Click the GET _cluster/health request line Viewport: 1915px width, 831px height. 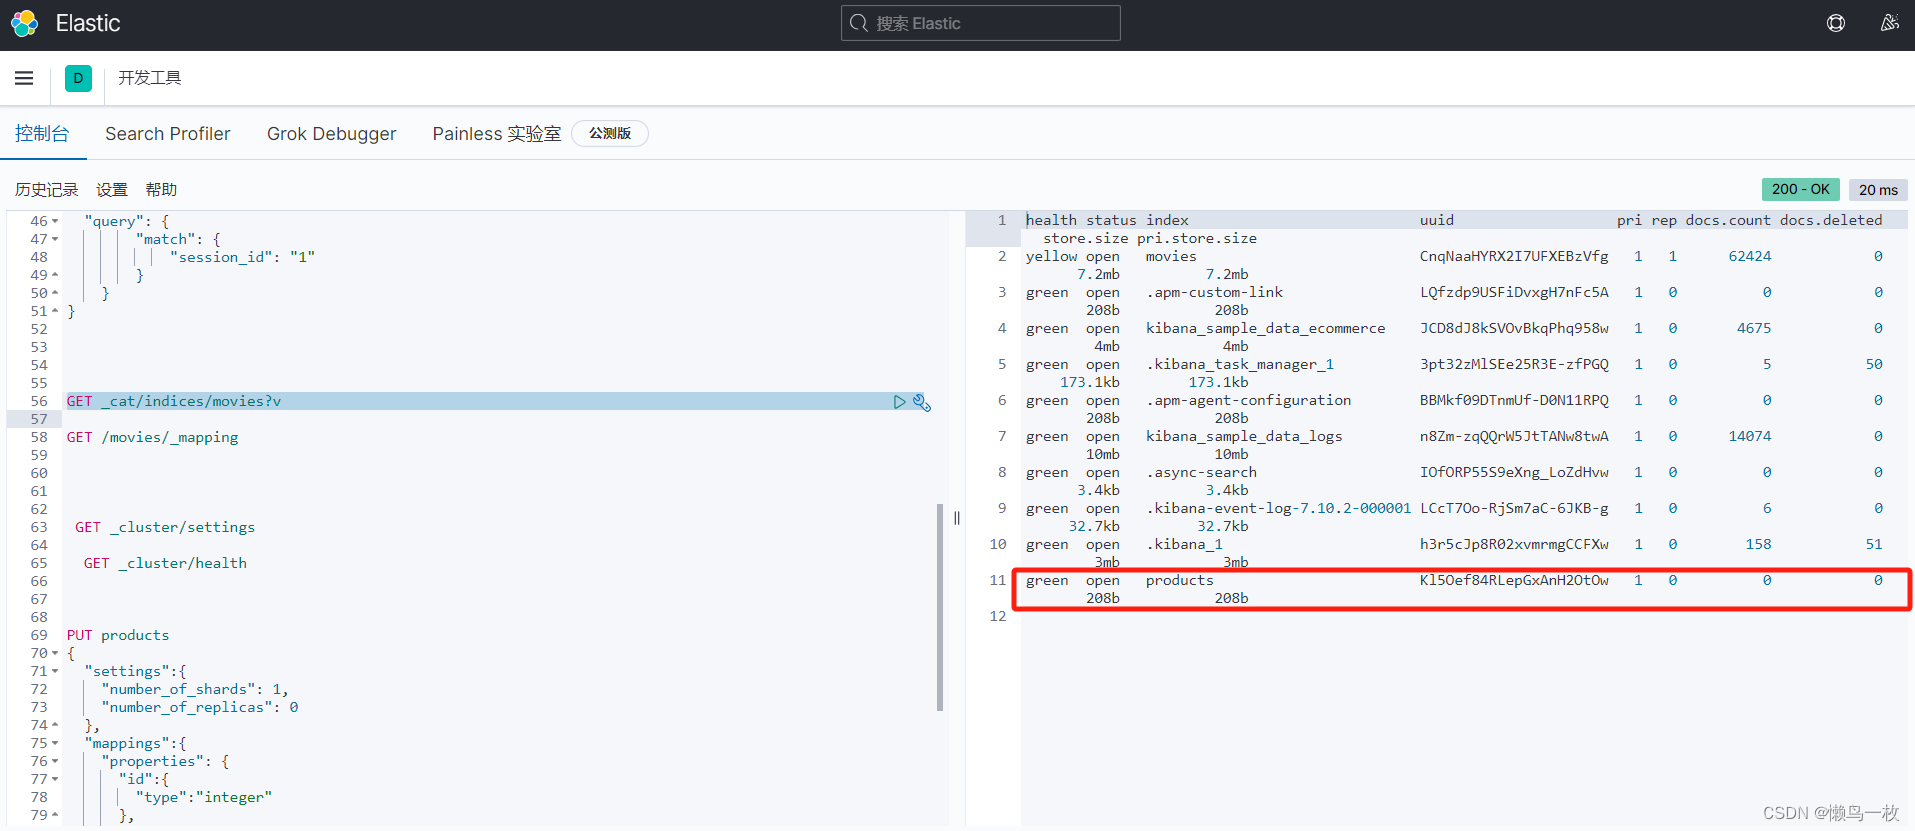pos(165,563)
